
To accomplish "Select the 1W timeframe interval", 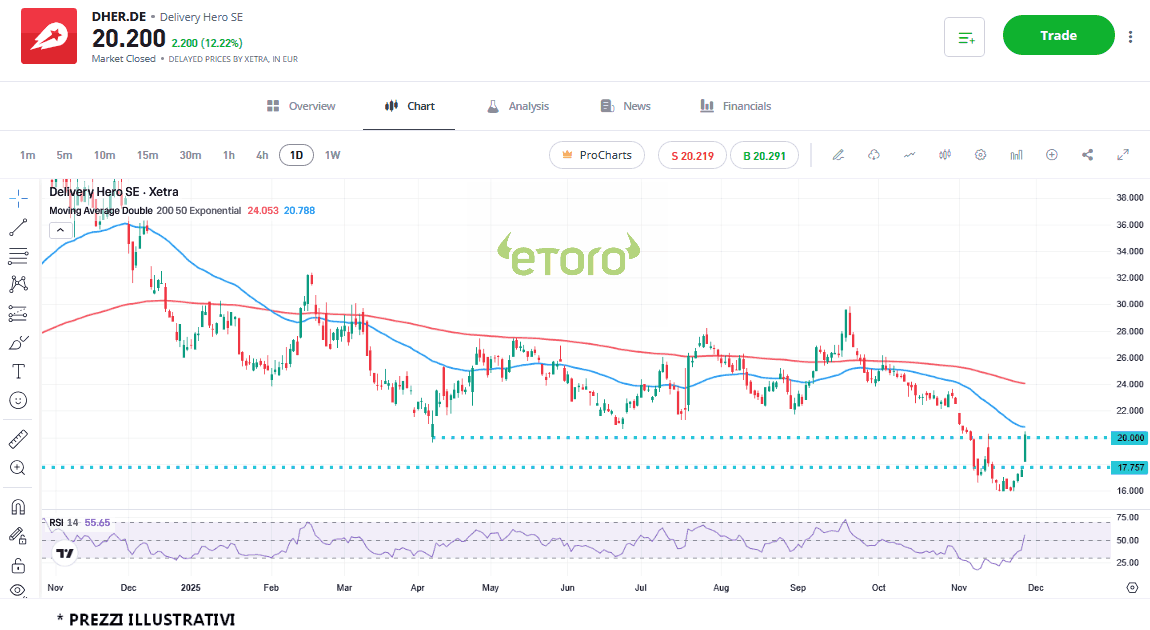I will coord(332,155).
